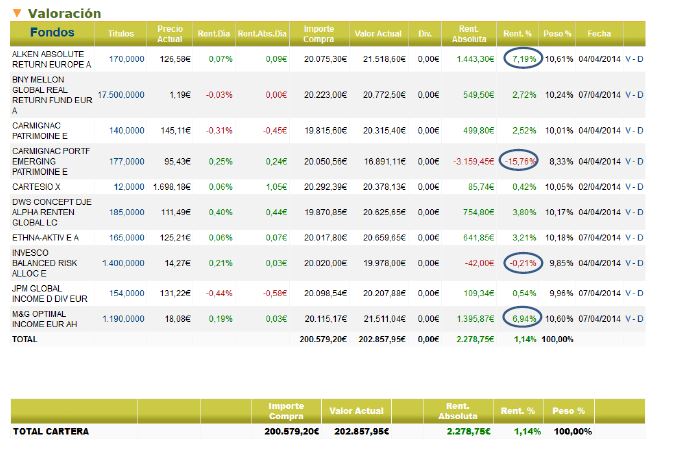Click the Precio Actual column header
This screenshot has height=450, width=673.
coord(170,33)
